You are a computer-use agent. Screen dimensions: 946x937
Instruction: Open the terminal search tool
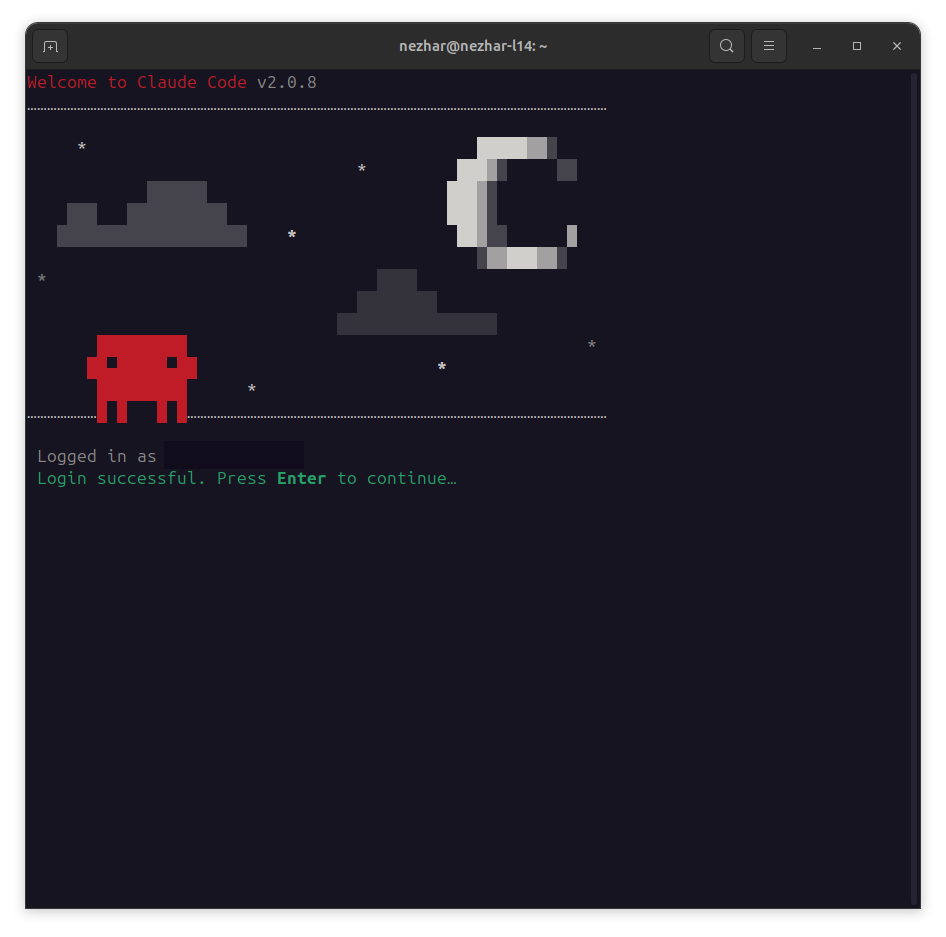click(x=726, y=46)
